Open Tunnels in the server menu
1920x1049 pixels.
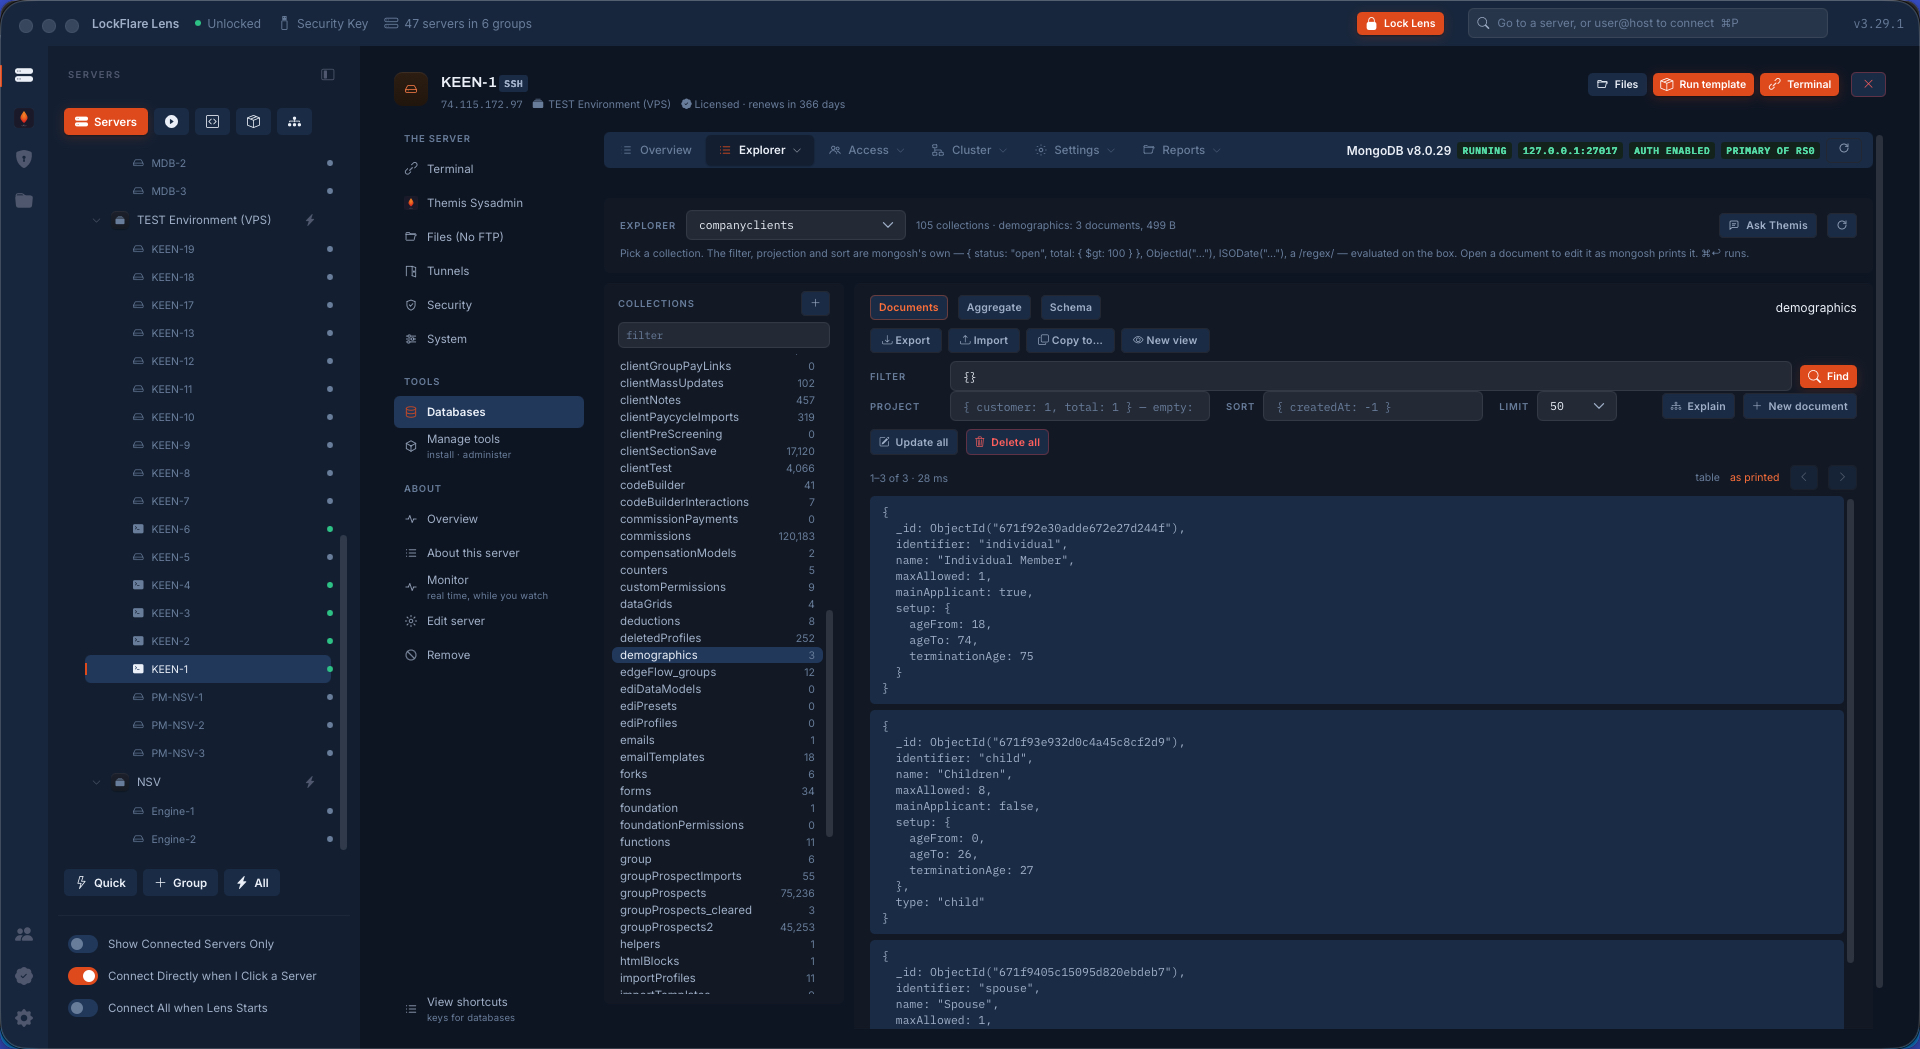447,271
